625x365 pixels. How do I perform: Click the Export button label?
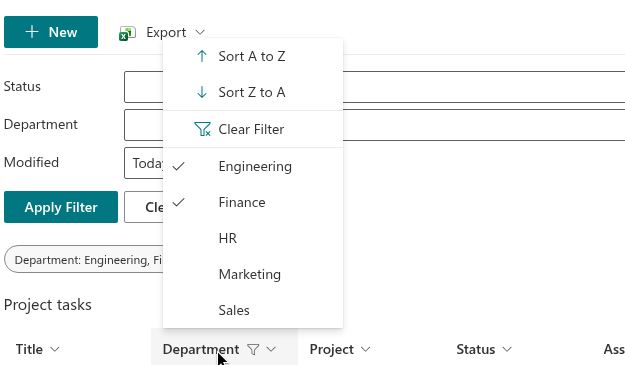click(166, 32)
